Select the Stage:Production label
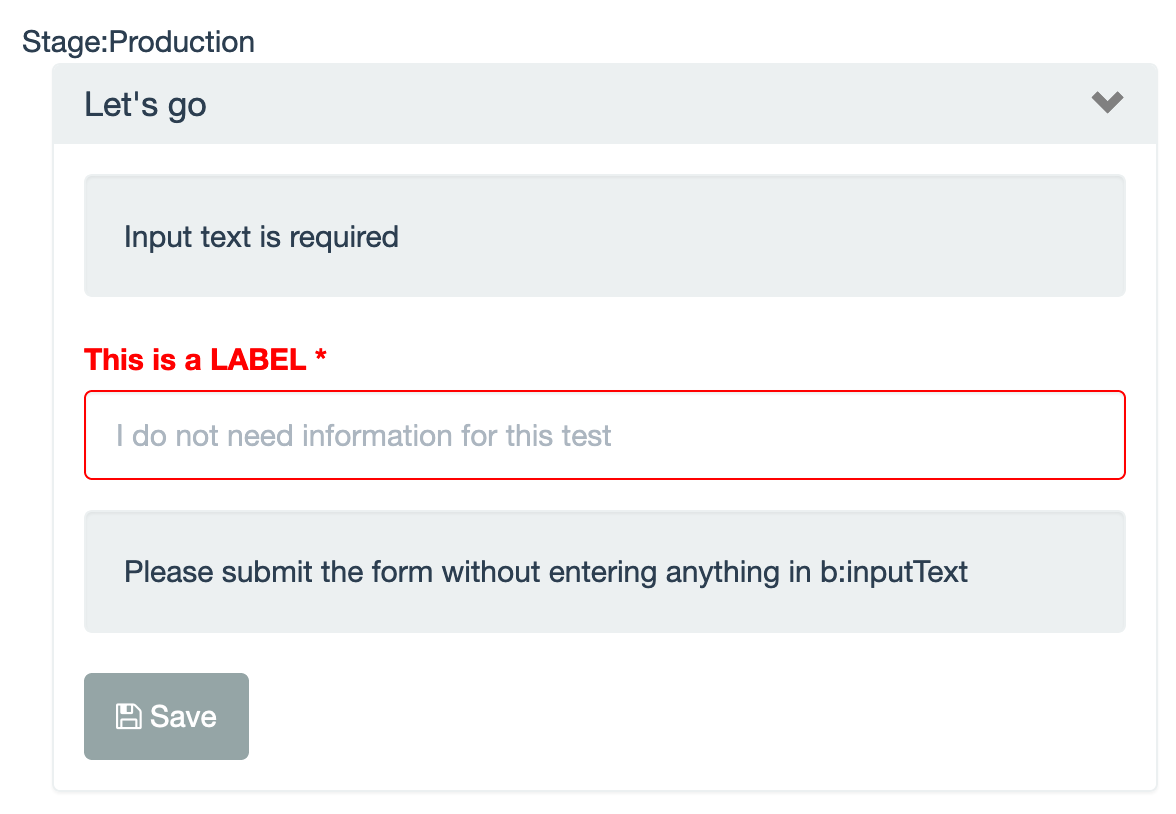The image size is (1176, 814). pos(140,41)
